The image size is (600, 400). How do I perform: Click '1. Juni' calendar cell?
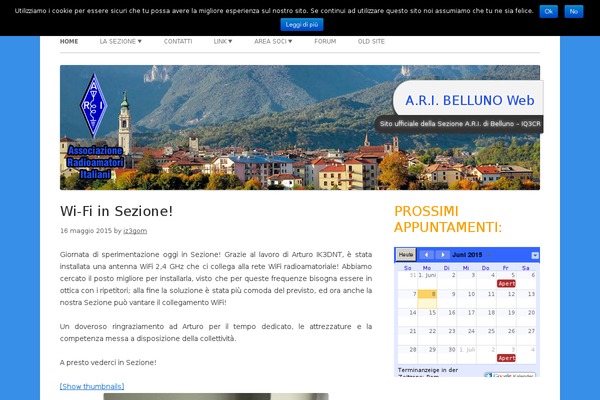coord(427,280)
